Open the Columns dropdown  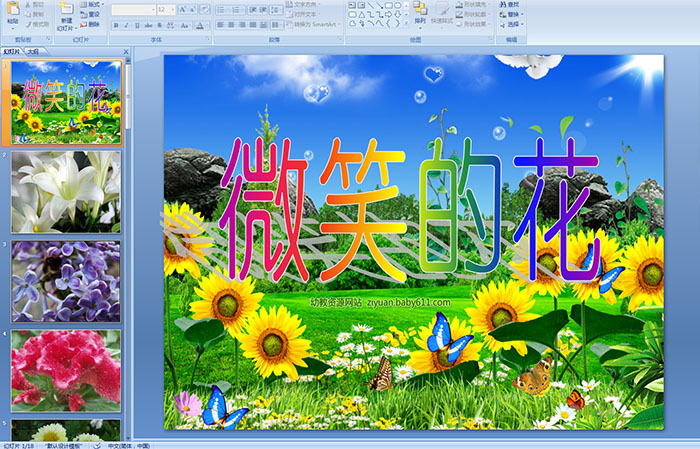(x=276, y=25)
